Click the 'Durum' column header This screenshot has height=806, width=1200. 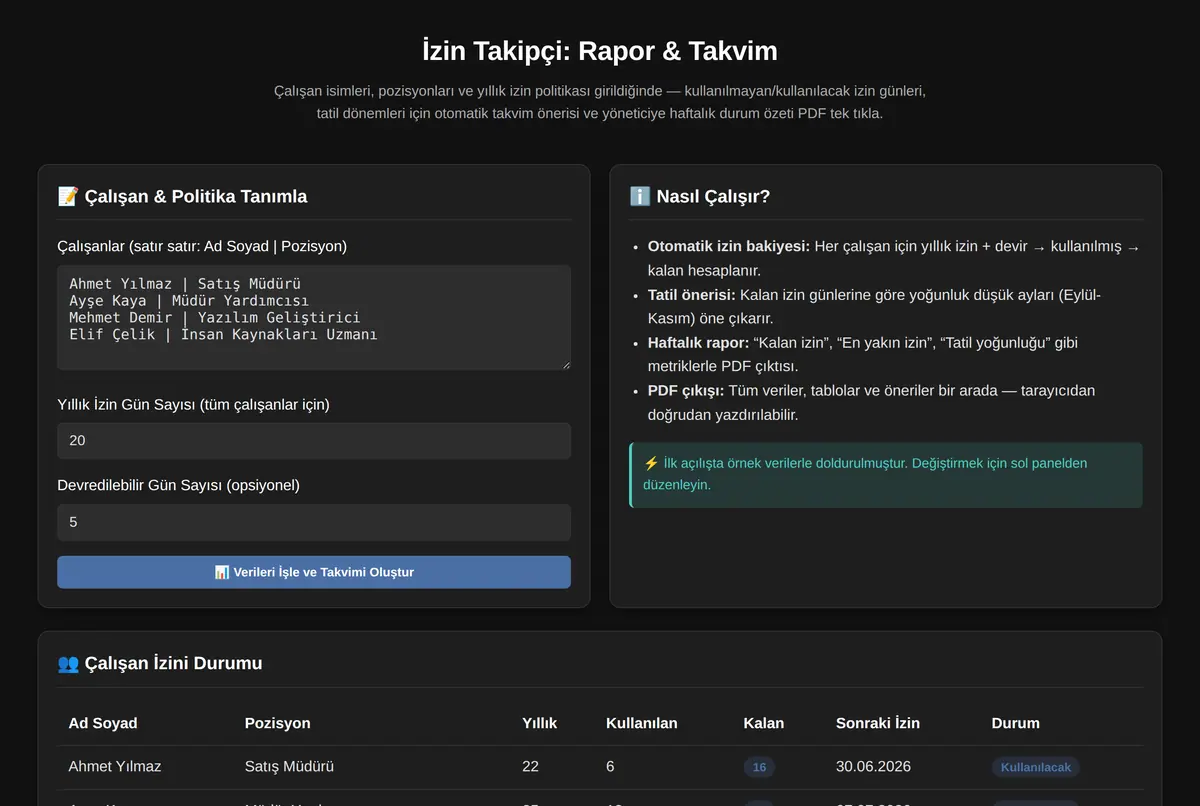(x=1015, y=723)
